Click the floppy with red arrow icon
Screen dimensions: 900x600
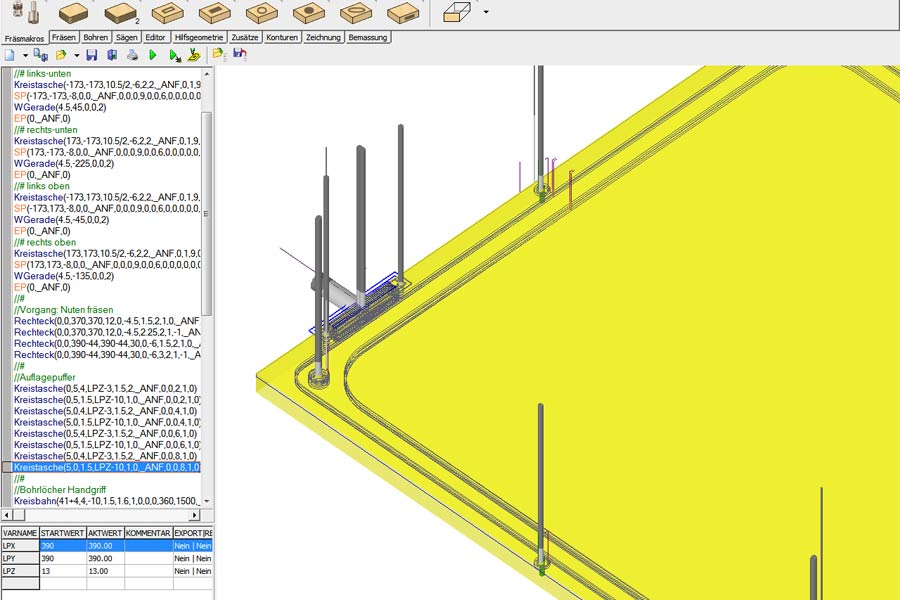[239, 55]
